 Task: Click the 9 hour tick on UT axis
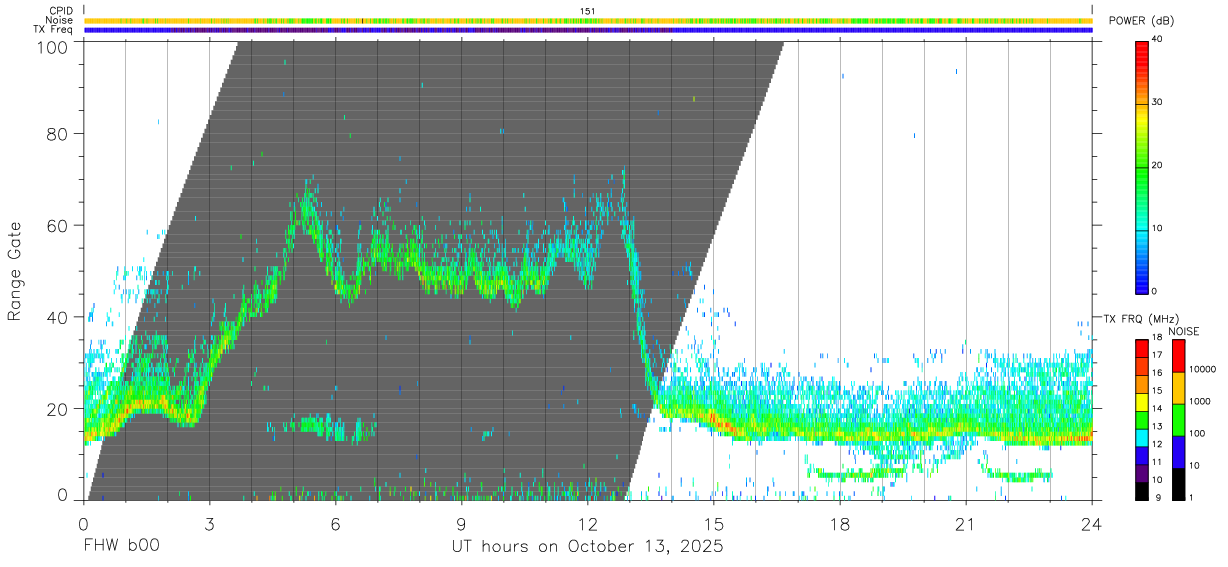[462, 524]
